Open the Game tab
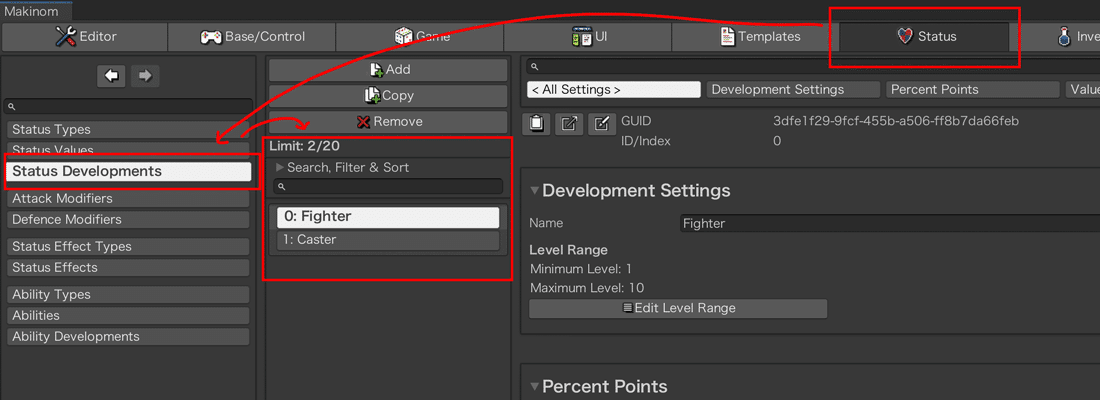Viewport: 1100px width, 400px height. click(420, 36)
